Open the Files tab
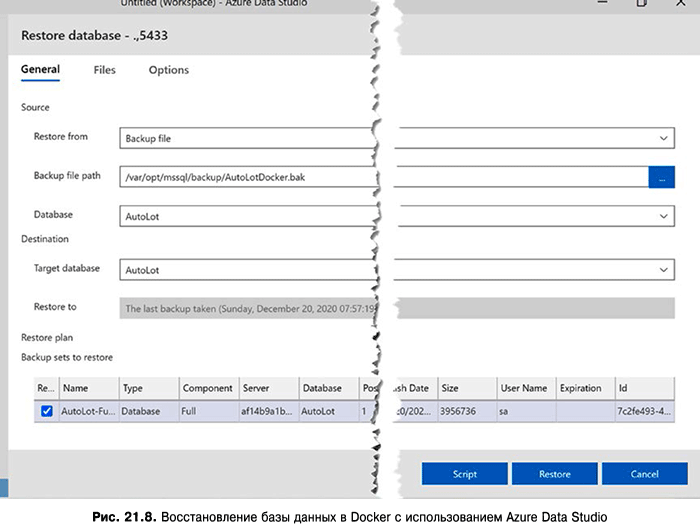Image resolution: width=700 pixels, height=531 pixels. [104, 70]
